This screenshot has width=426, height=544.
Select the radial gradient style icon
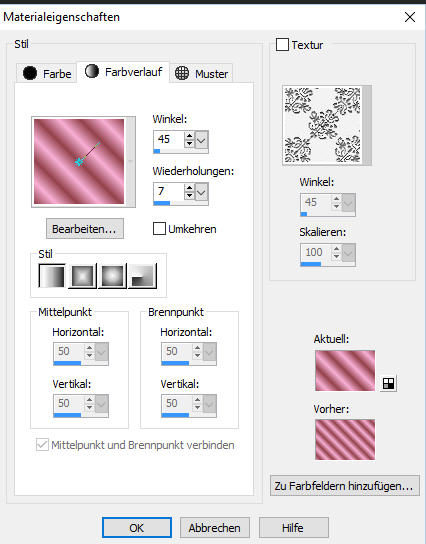coord(142,276)
